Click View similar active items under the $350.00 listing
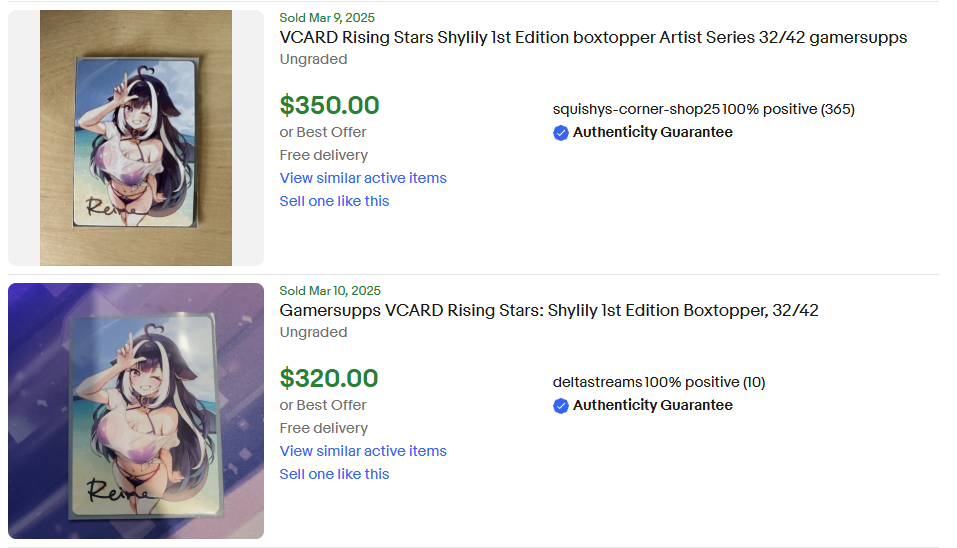Screen dimensions: 957x548 363,178
